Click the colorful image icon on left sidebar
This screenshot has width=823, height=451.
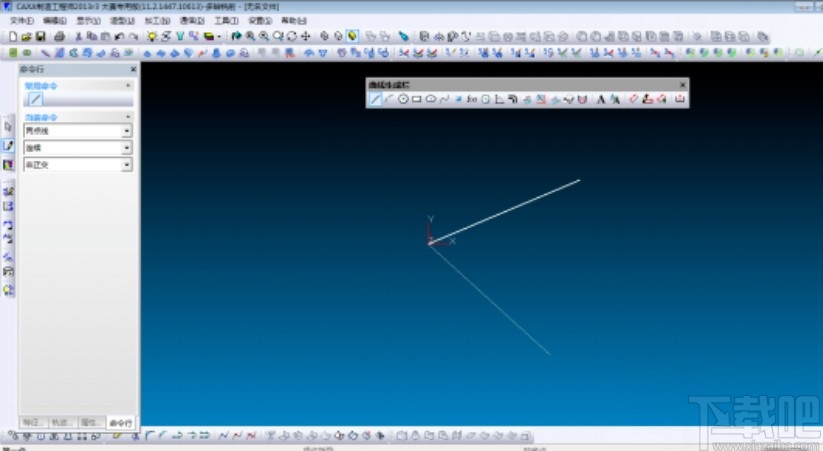click(8, 165)
